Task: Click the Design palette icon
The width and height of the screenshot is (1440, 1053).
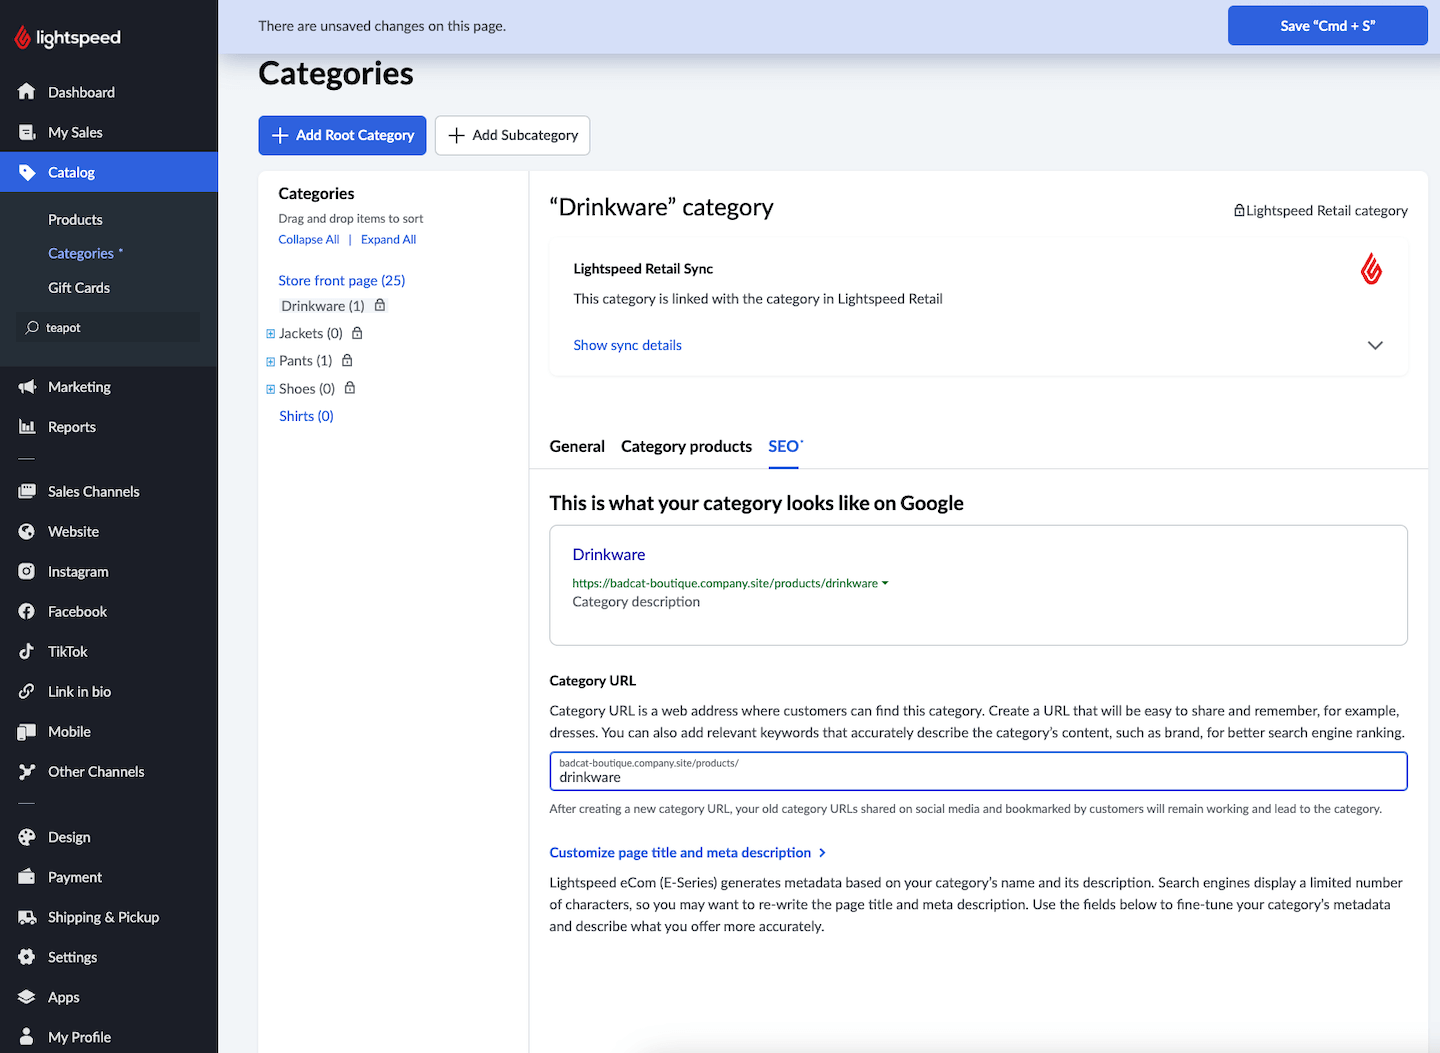Action: tap(27, 837)
